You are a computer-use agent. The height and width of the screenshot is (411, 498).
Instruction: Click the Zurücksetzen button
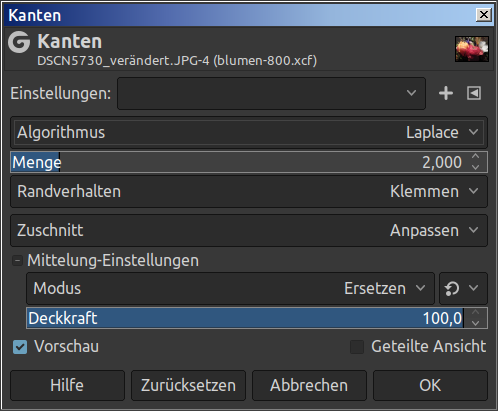188,385
